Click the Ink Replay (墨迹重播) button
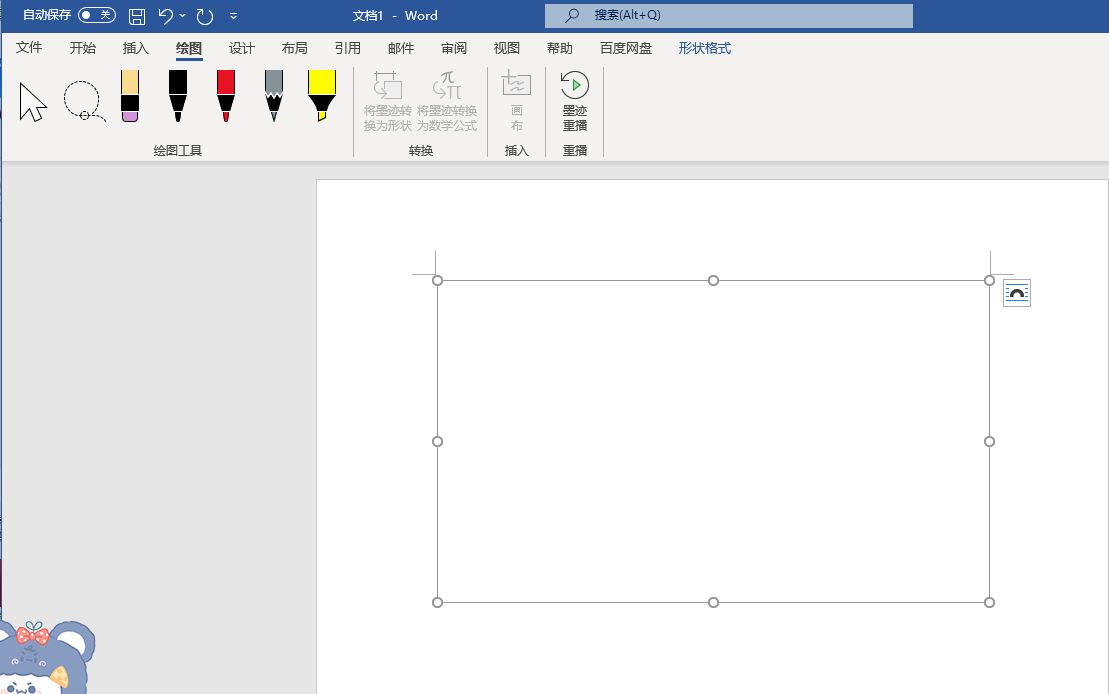Viewport: 1109px width, 694px height. pyautogui.click(x=575, y=101)
